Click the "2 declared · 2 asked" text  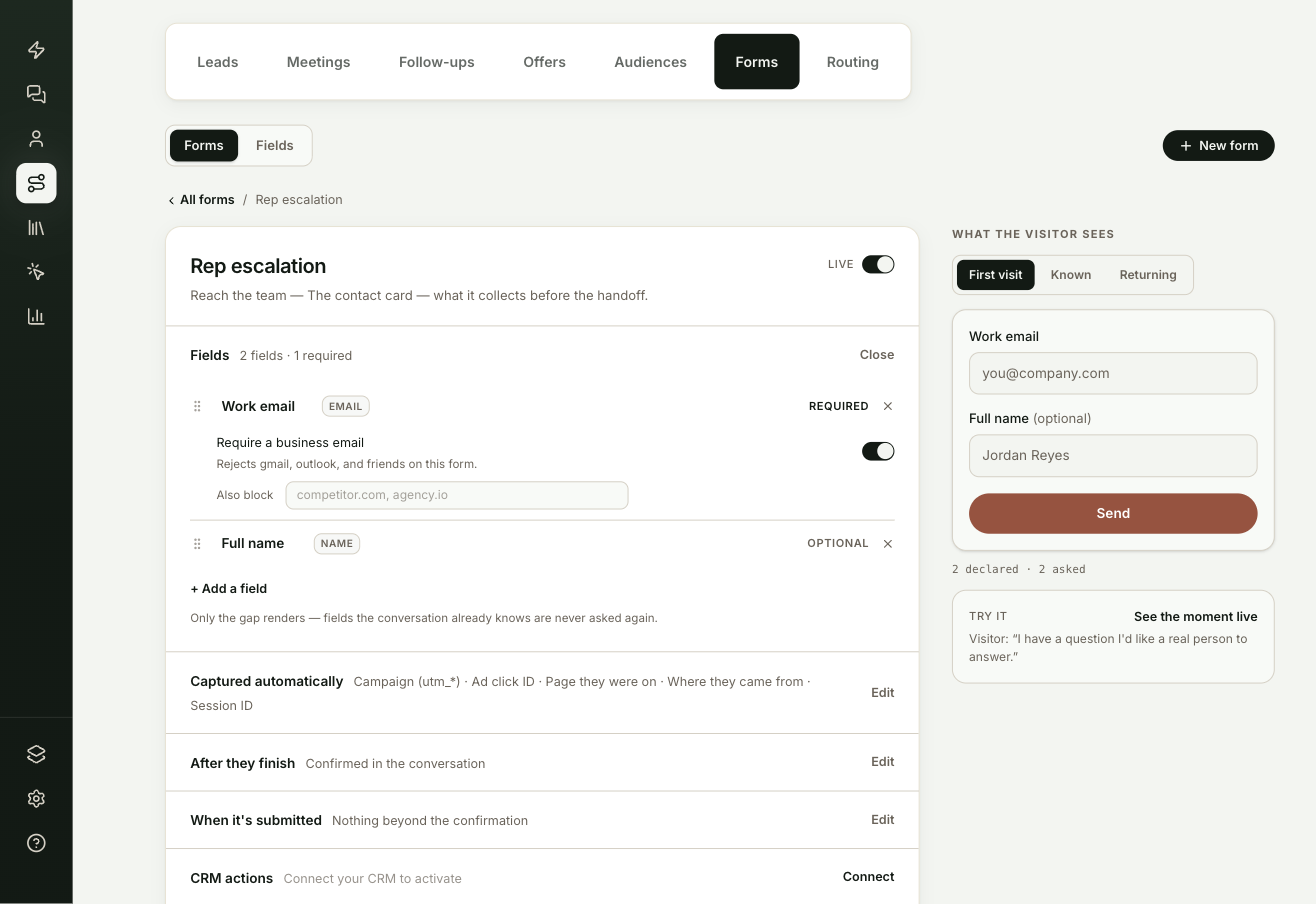click(x=1019, y=569)
